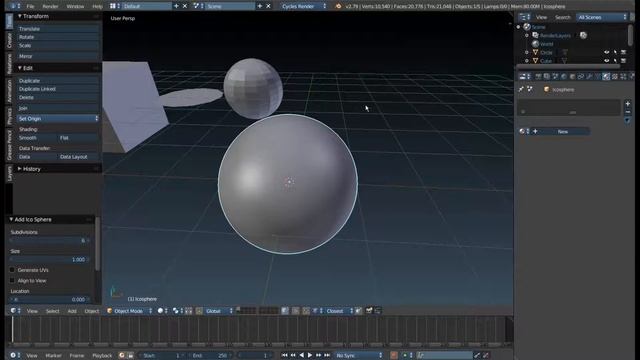The width and height of the screenshot is (640, 360).
Task: Click the timeline editor type icon
Action: click(13, 356)
